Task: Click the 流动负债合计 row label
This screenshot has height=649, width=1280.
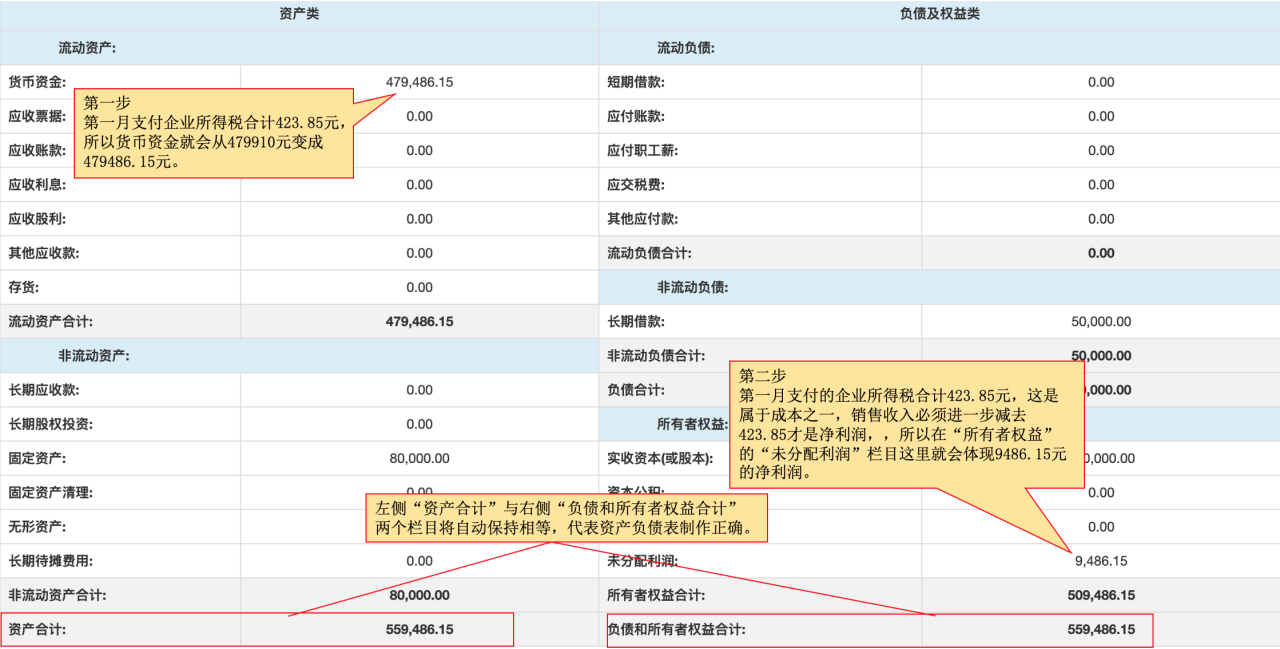Action: [x=649, y=253]
